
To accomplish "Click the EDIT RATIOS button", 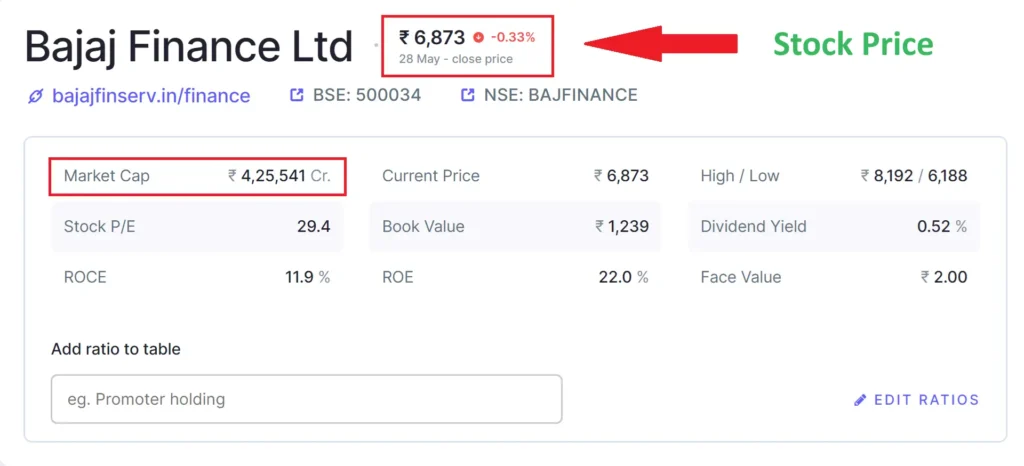I will 926,400.
